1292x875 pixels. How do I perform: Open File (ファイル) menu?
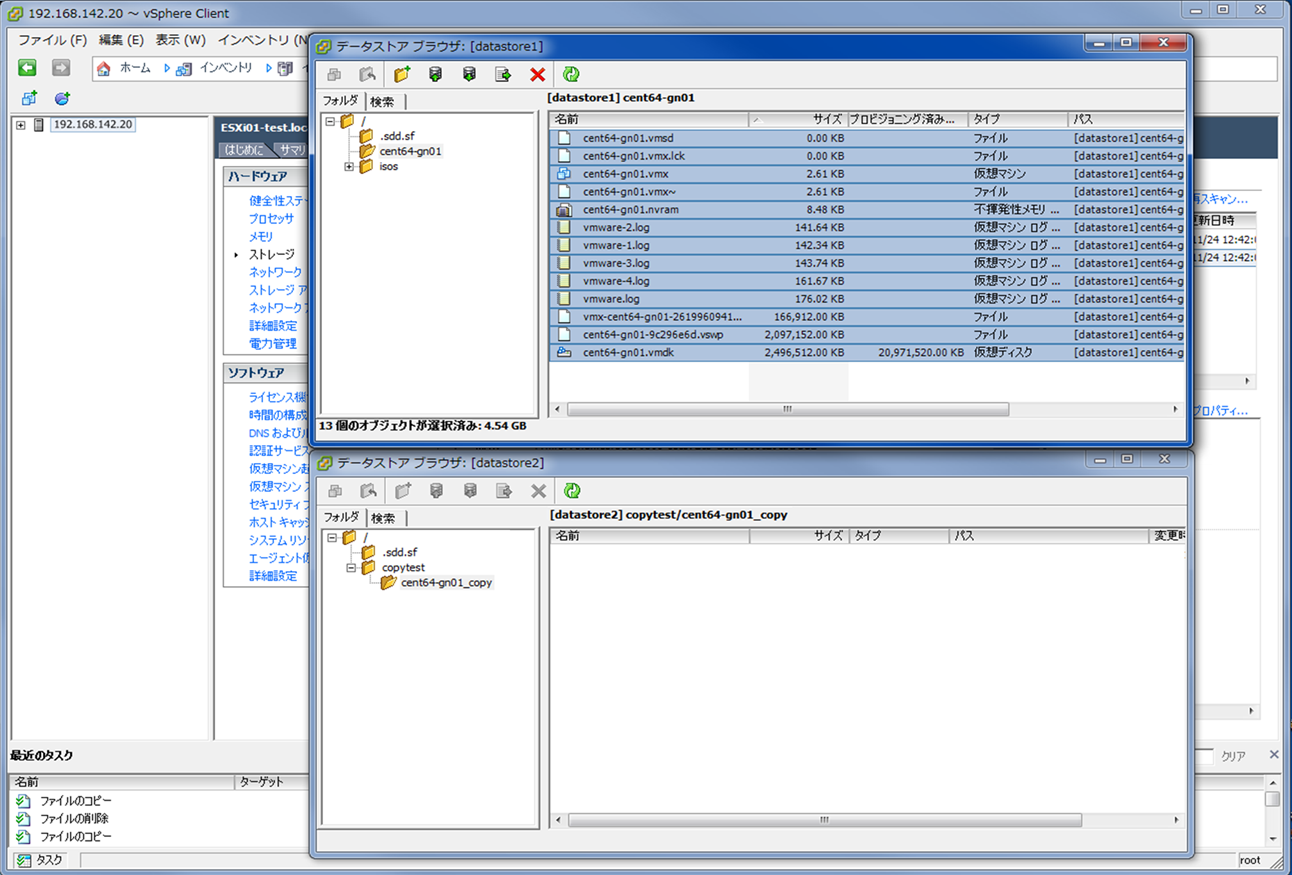point(52,40)
